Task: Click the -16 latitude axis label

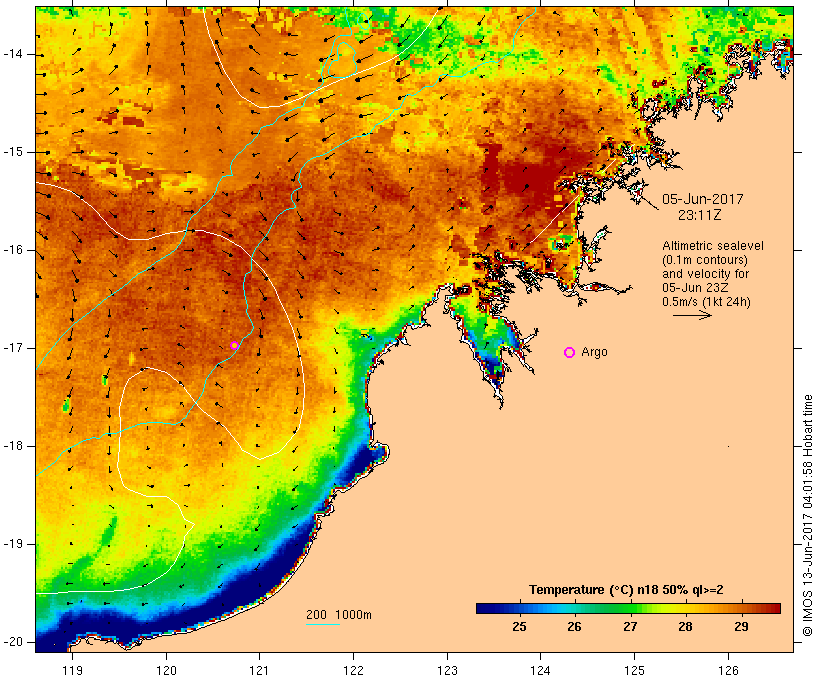Action: click(x=13, y=250)
